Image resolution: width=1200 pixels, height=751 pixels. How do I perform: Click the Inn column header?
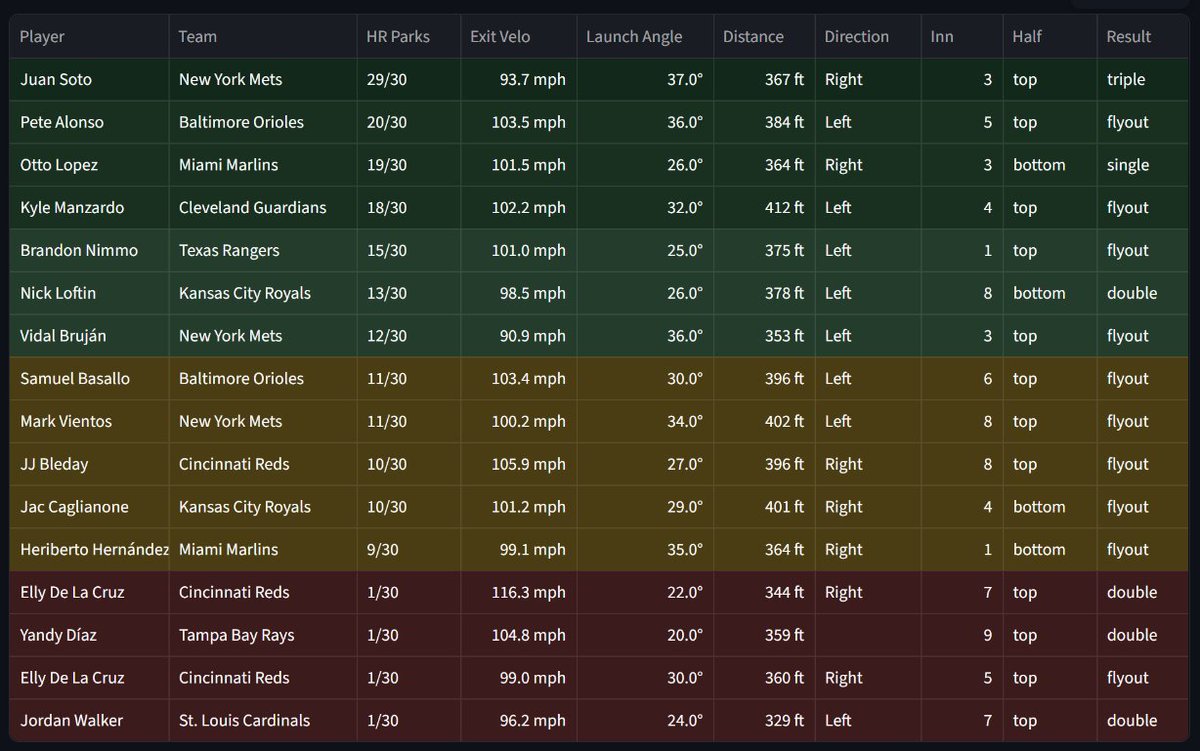(961, 36)
